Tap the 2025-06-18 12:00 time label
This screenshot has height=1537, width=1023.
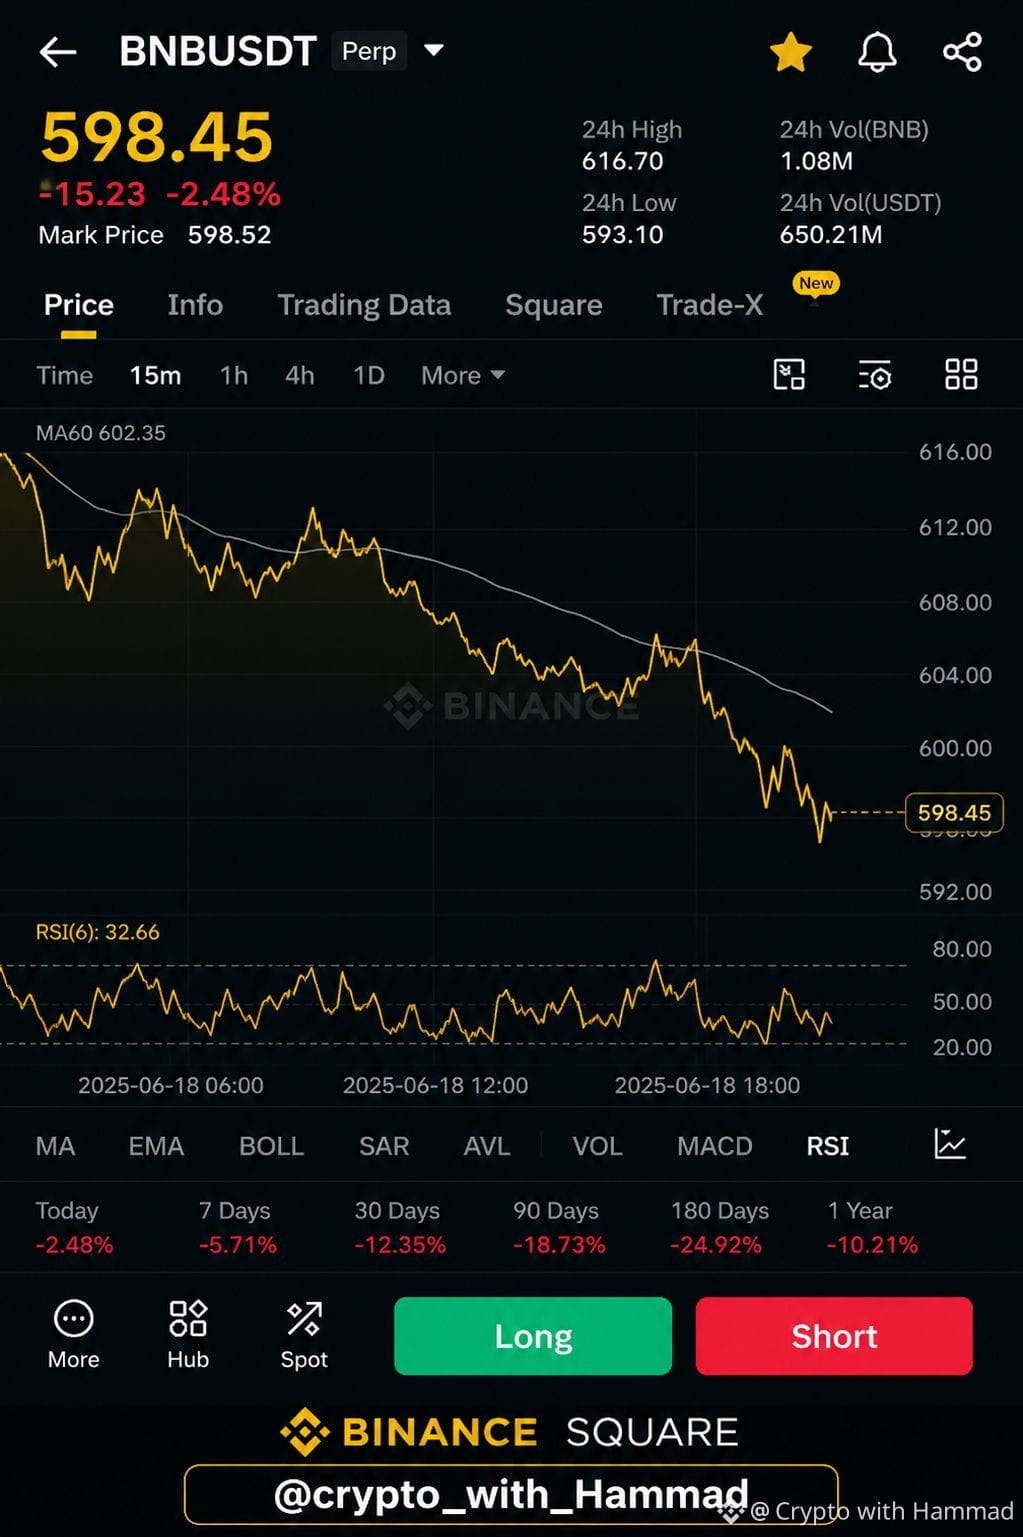click(435, 1085)
